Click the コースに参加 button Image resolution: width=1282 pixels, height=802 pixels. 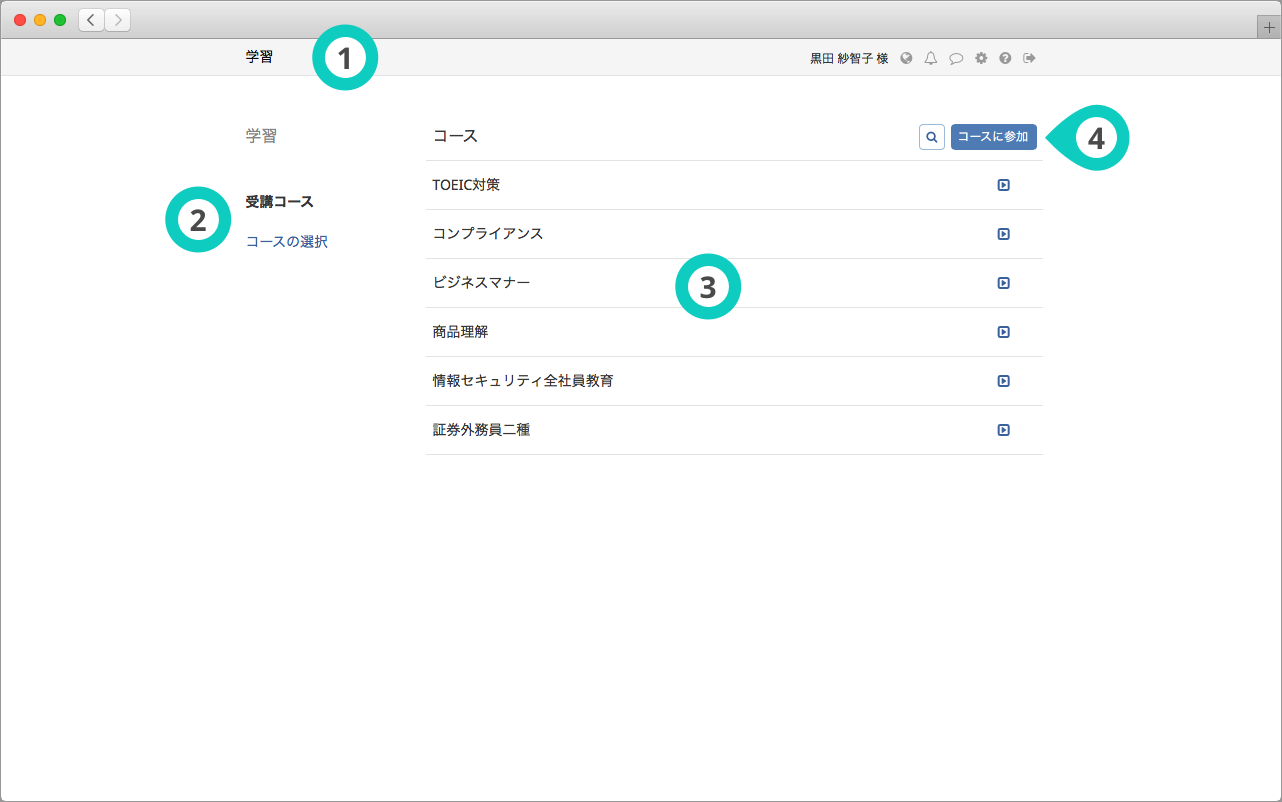[x=993, y=137]
